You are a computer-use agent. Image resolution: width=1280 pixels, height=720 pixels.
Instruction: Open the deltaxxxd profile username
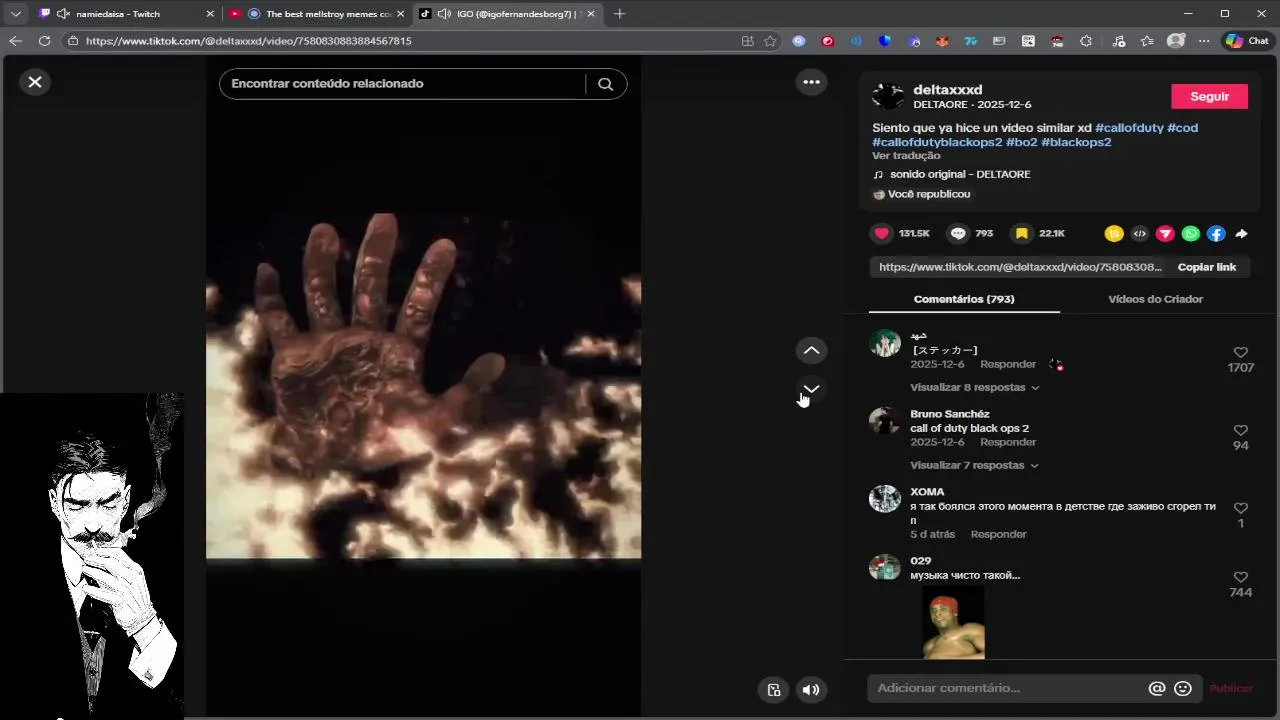tap(947, 90)
